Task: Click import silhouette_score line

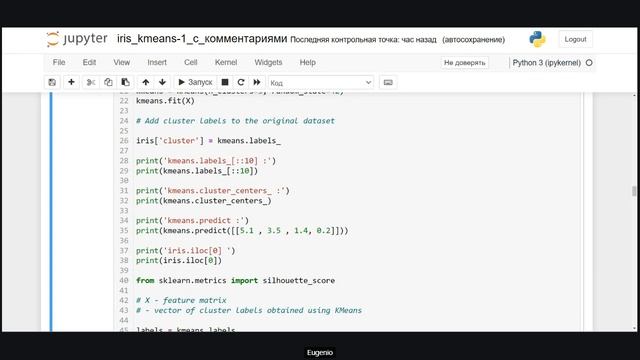Action: pyautogui.click(x=235, y=280)
